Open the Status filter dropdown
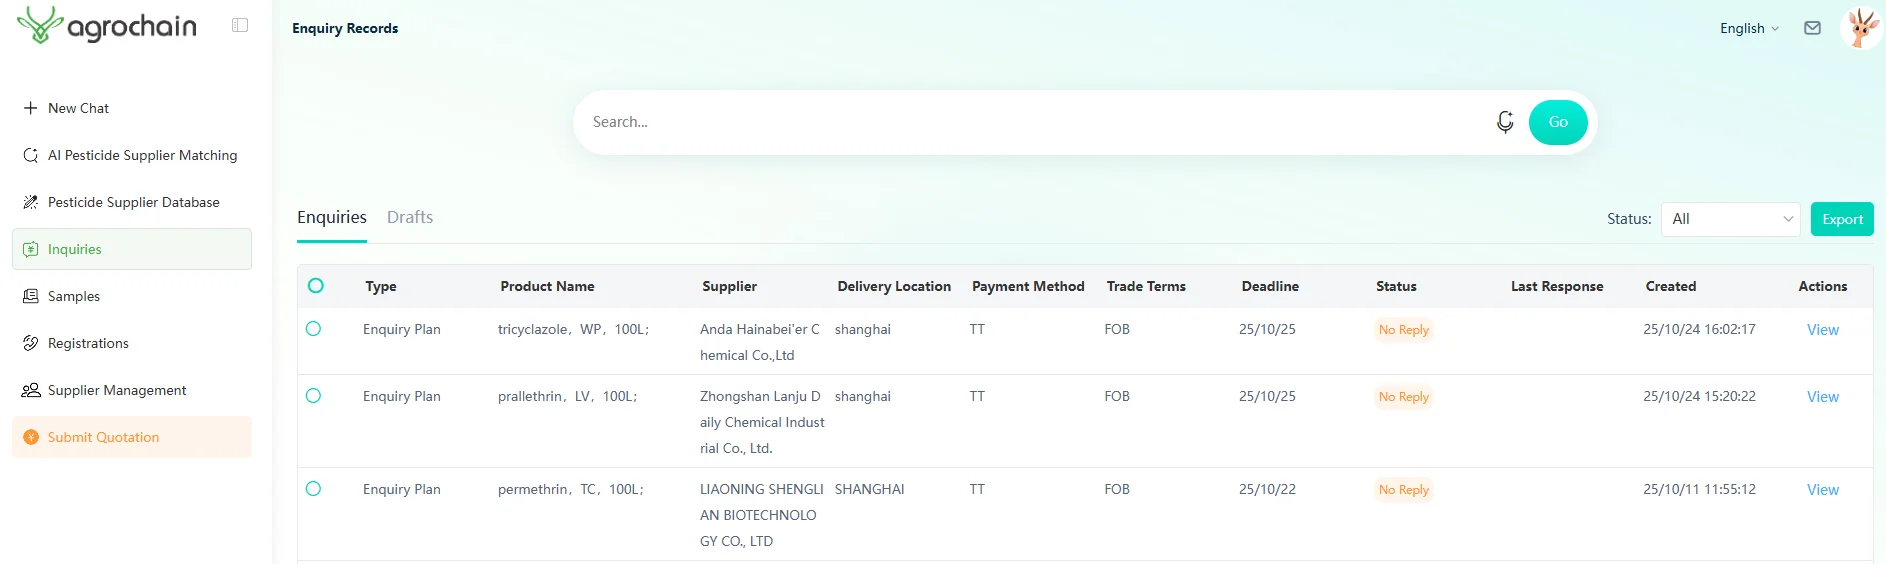Viewport: 1886px width, 564px height. point(1730,219)
